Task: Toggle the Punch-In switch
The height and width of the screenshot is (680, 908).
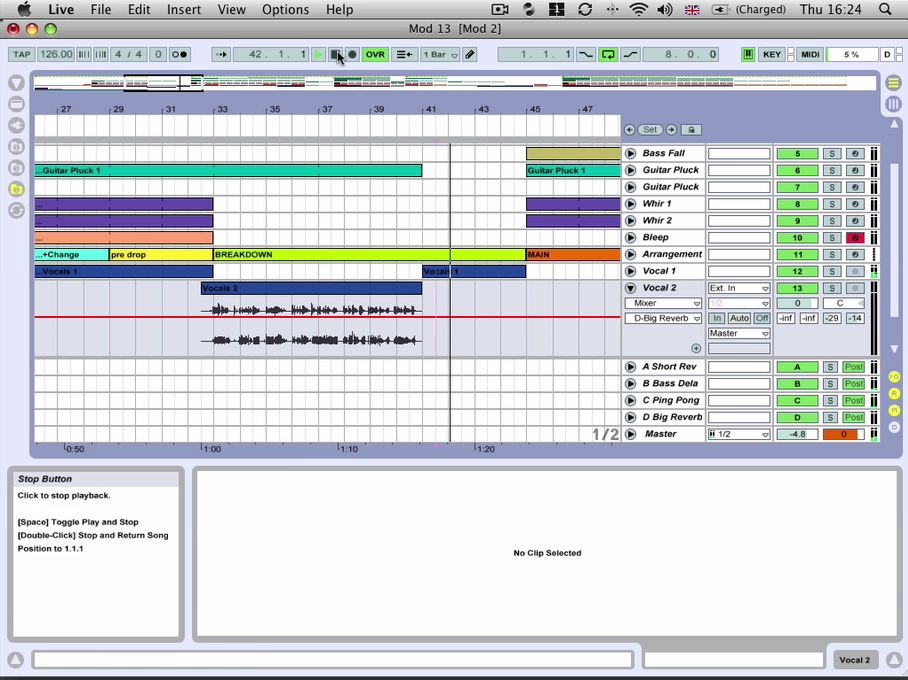Action: 586,54
